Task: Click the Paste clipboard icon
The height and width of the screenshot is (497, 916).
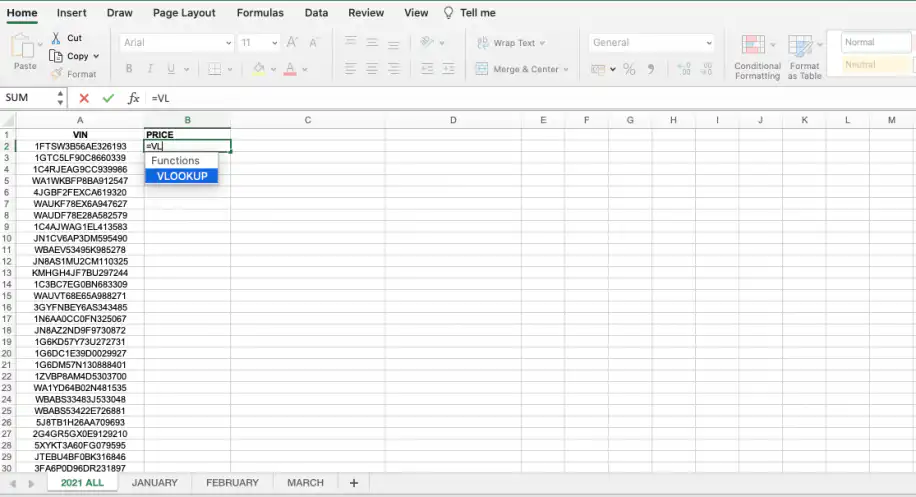Action: [x=23, y=46]
